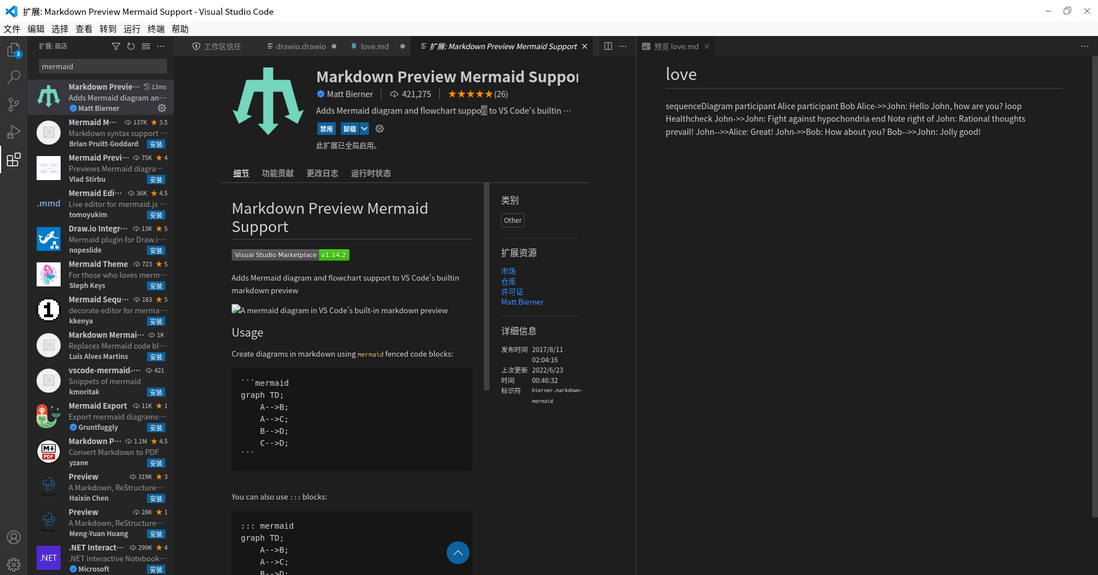Open extensions panel more actions ellipsis

click(x=160, y=46)
